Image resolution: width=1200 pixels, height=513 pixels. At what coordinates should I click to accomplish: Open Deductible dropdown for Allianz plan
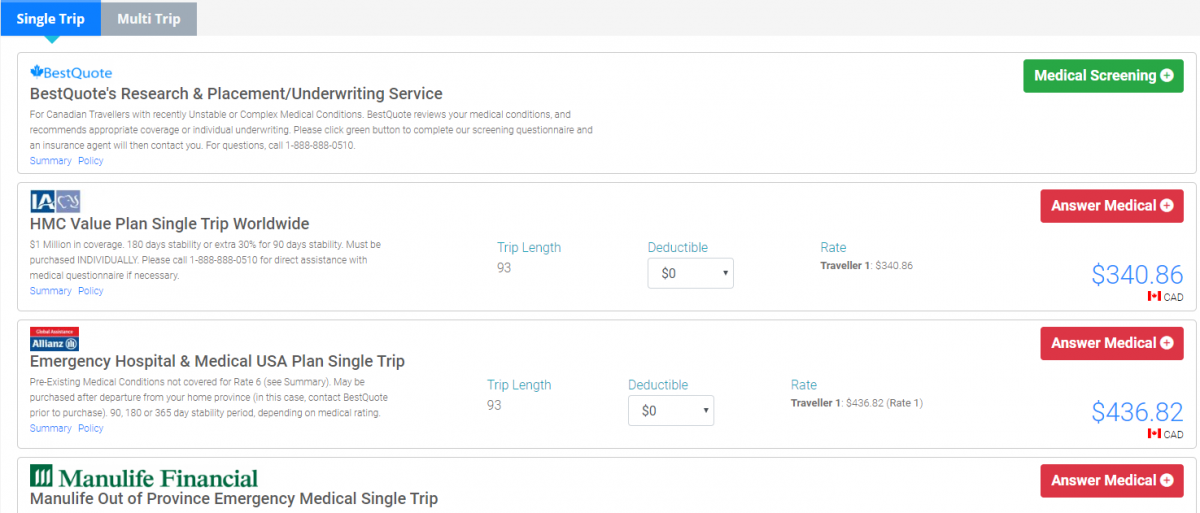pos(671,410)
